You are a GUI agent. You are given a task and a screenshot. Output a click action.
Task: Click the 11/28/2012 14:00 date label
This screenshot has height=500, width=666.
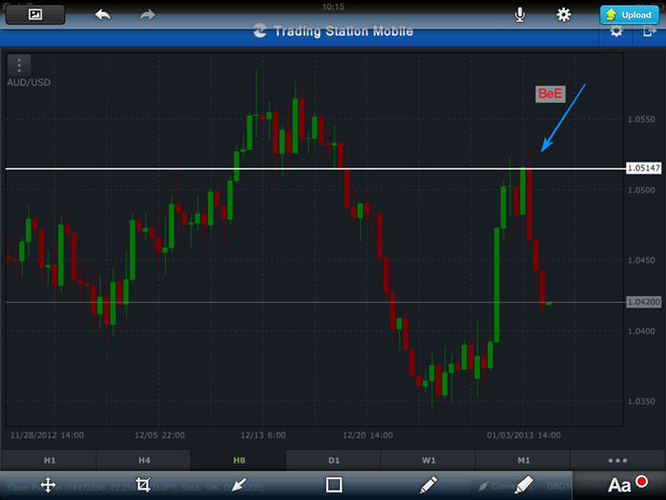pyautogui.click(x=47, y=435)
